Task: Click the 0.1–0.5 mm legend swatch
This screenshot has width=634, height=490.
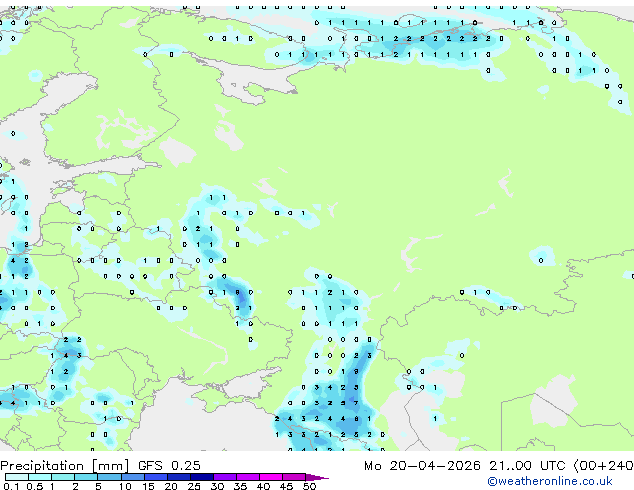Action: pyautogui.click(x=17, y=477)
